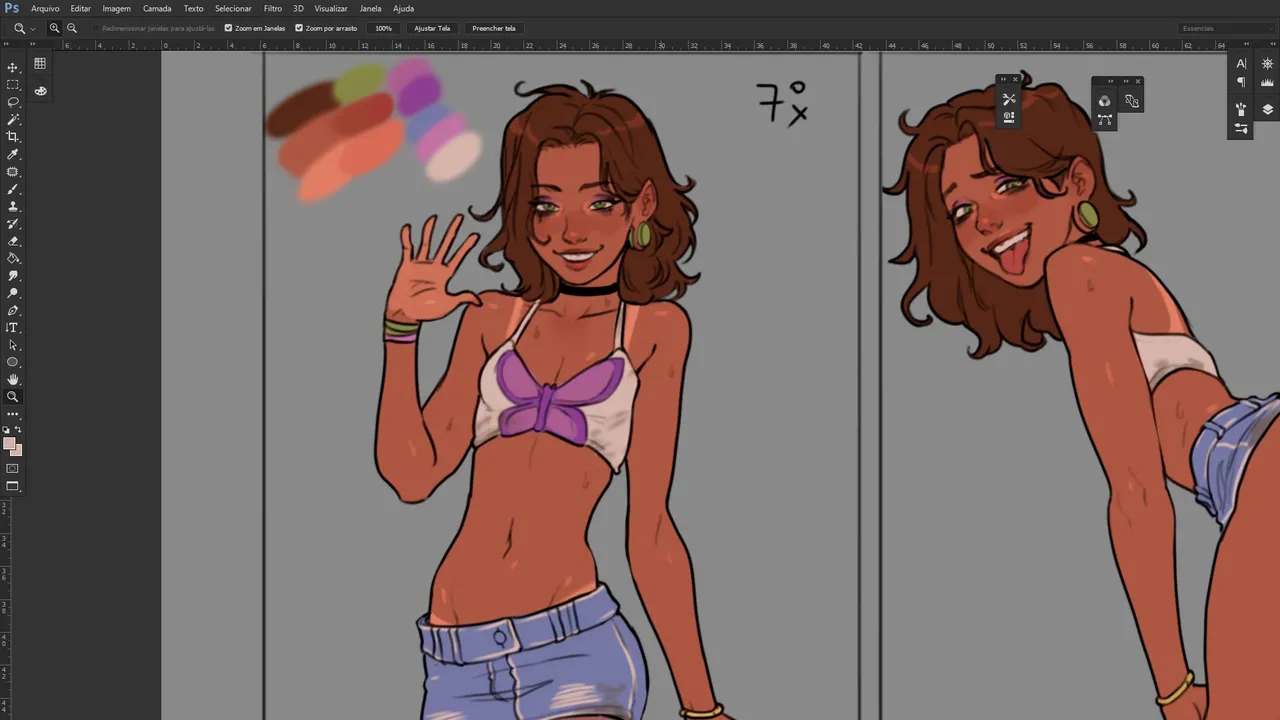Open the 'Essenciais' workspace dropdown
The image size is (1280, 720).
pos(1225,28)
